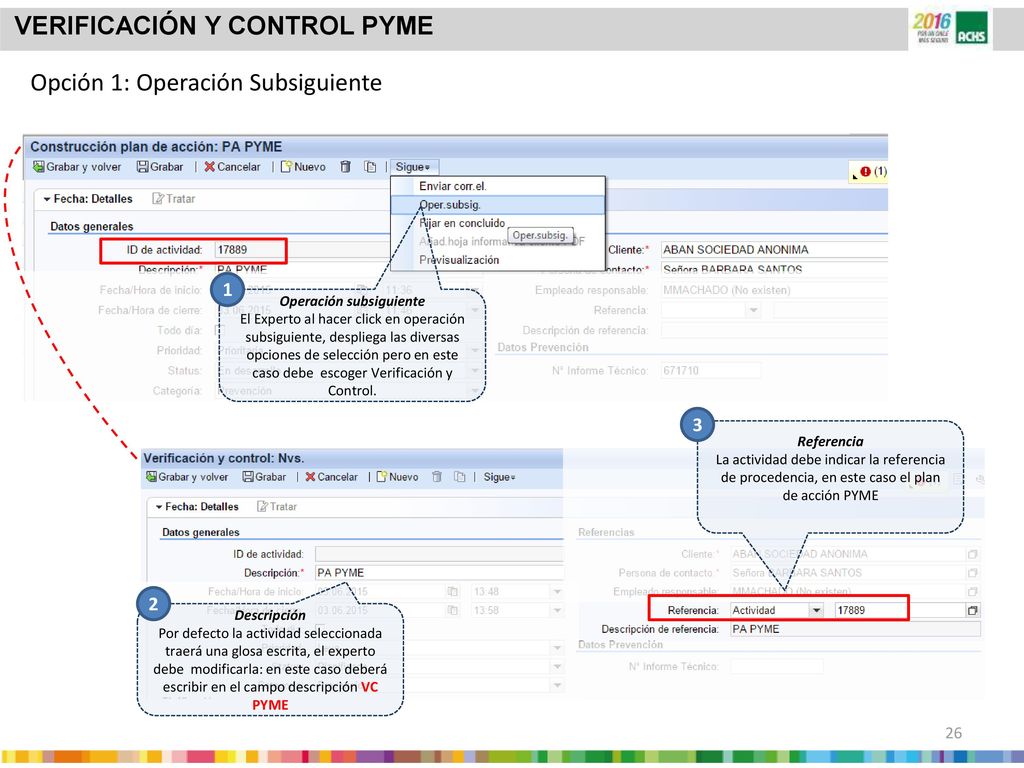Click Descripción field PA PYME in Verificación window
This screenshot has height=768, width=1024.
click(439, 573)
